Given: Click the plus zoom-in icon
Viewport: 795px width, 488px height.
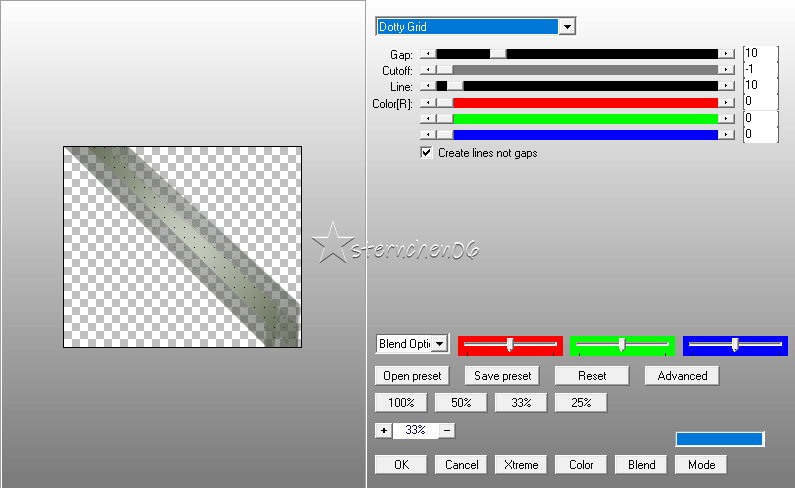Looking at the screenshot, I should [383, 430].
